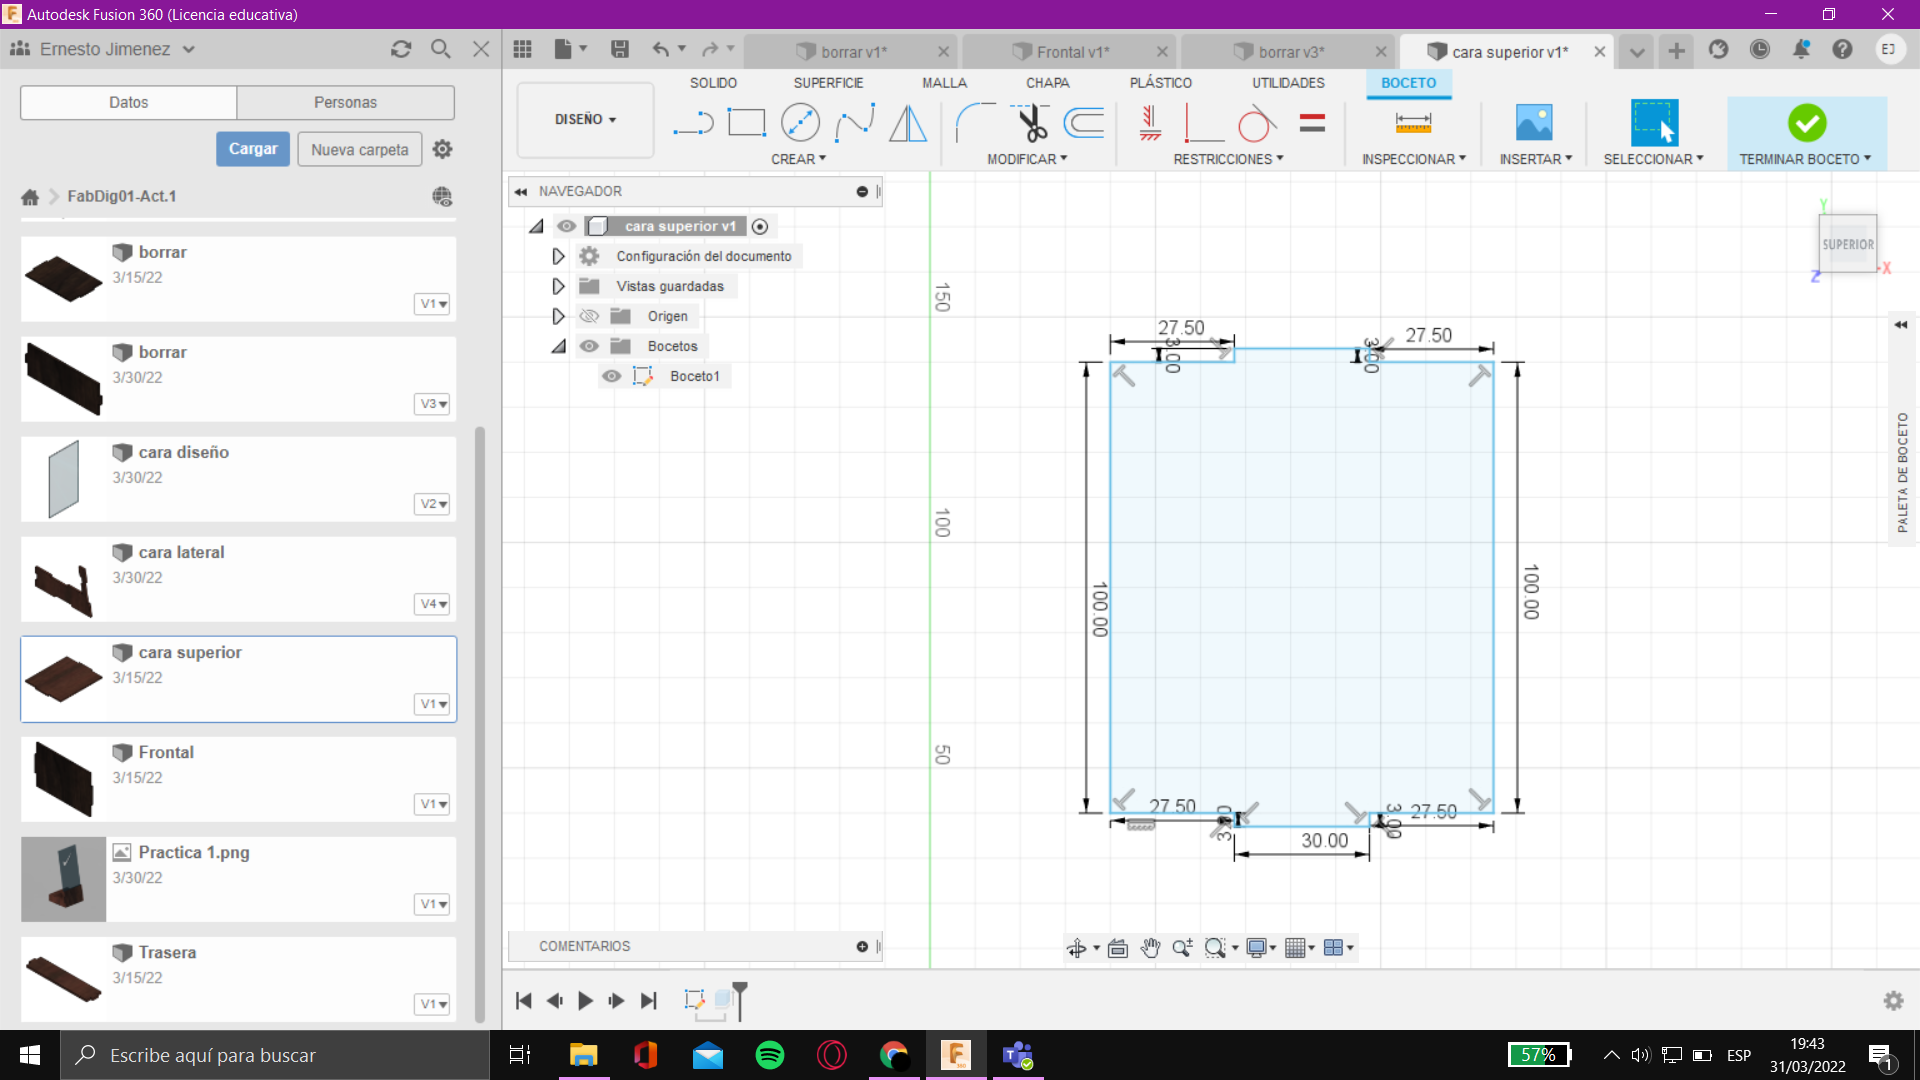Switch to the UTILIDADES tab

click(x=1288, y=83)
